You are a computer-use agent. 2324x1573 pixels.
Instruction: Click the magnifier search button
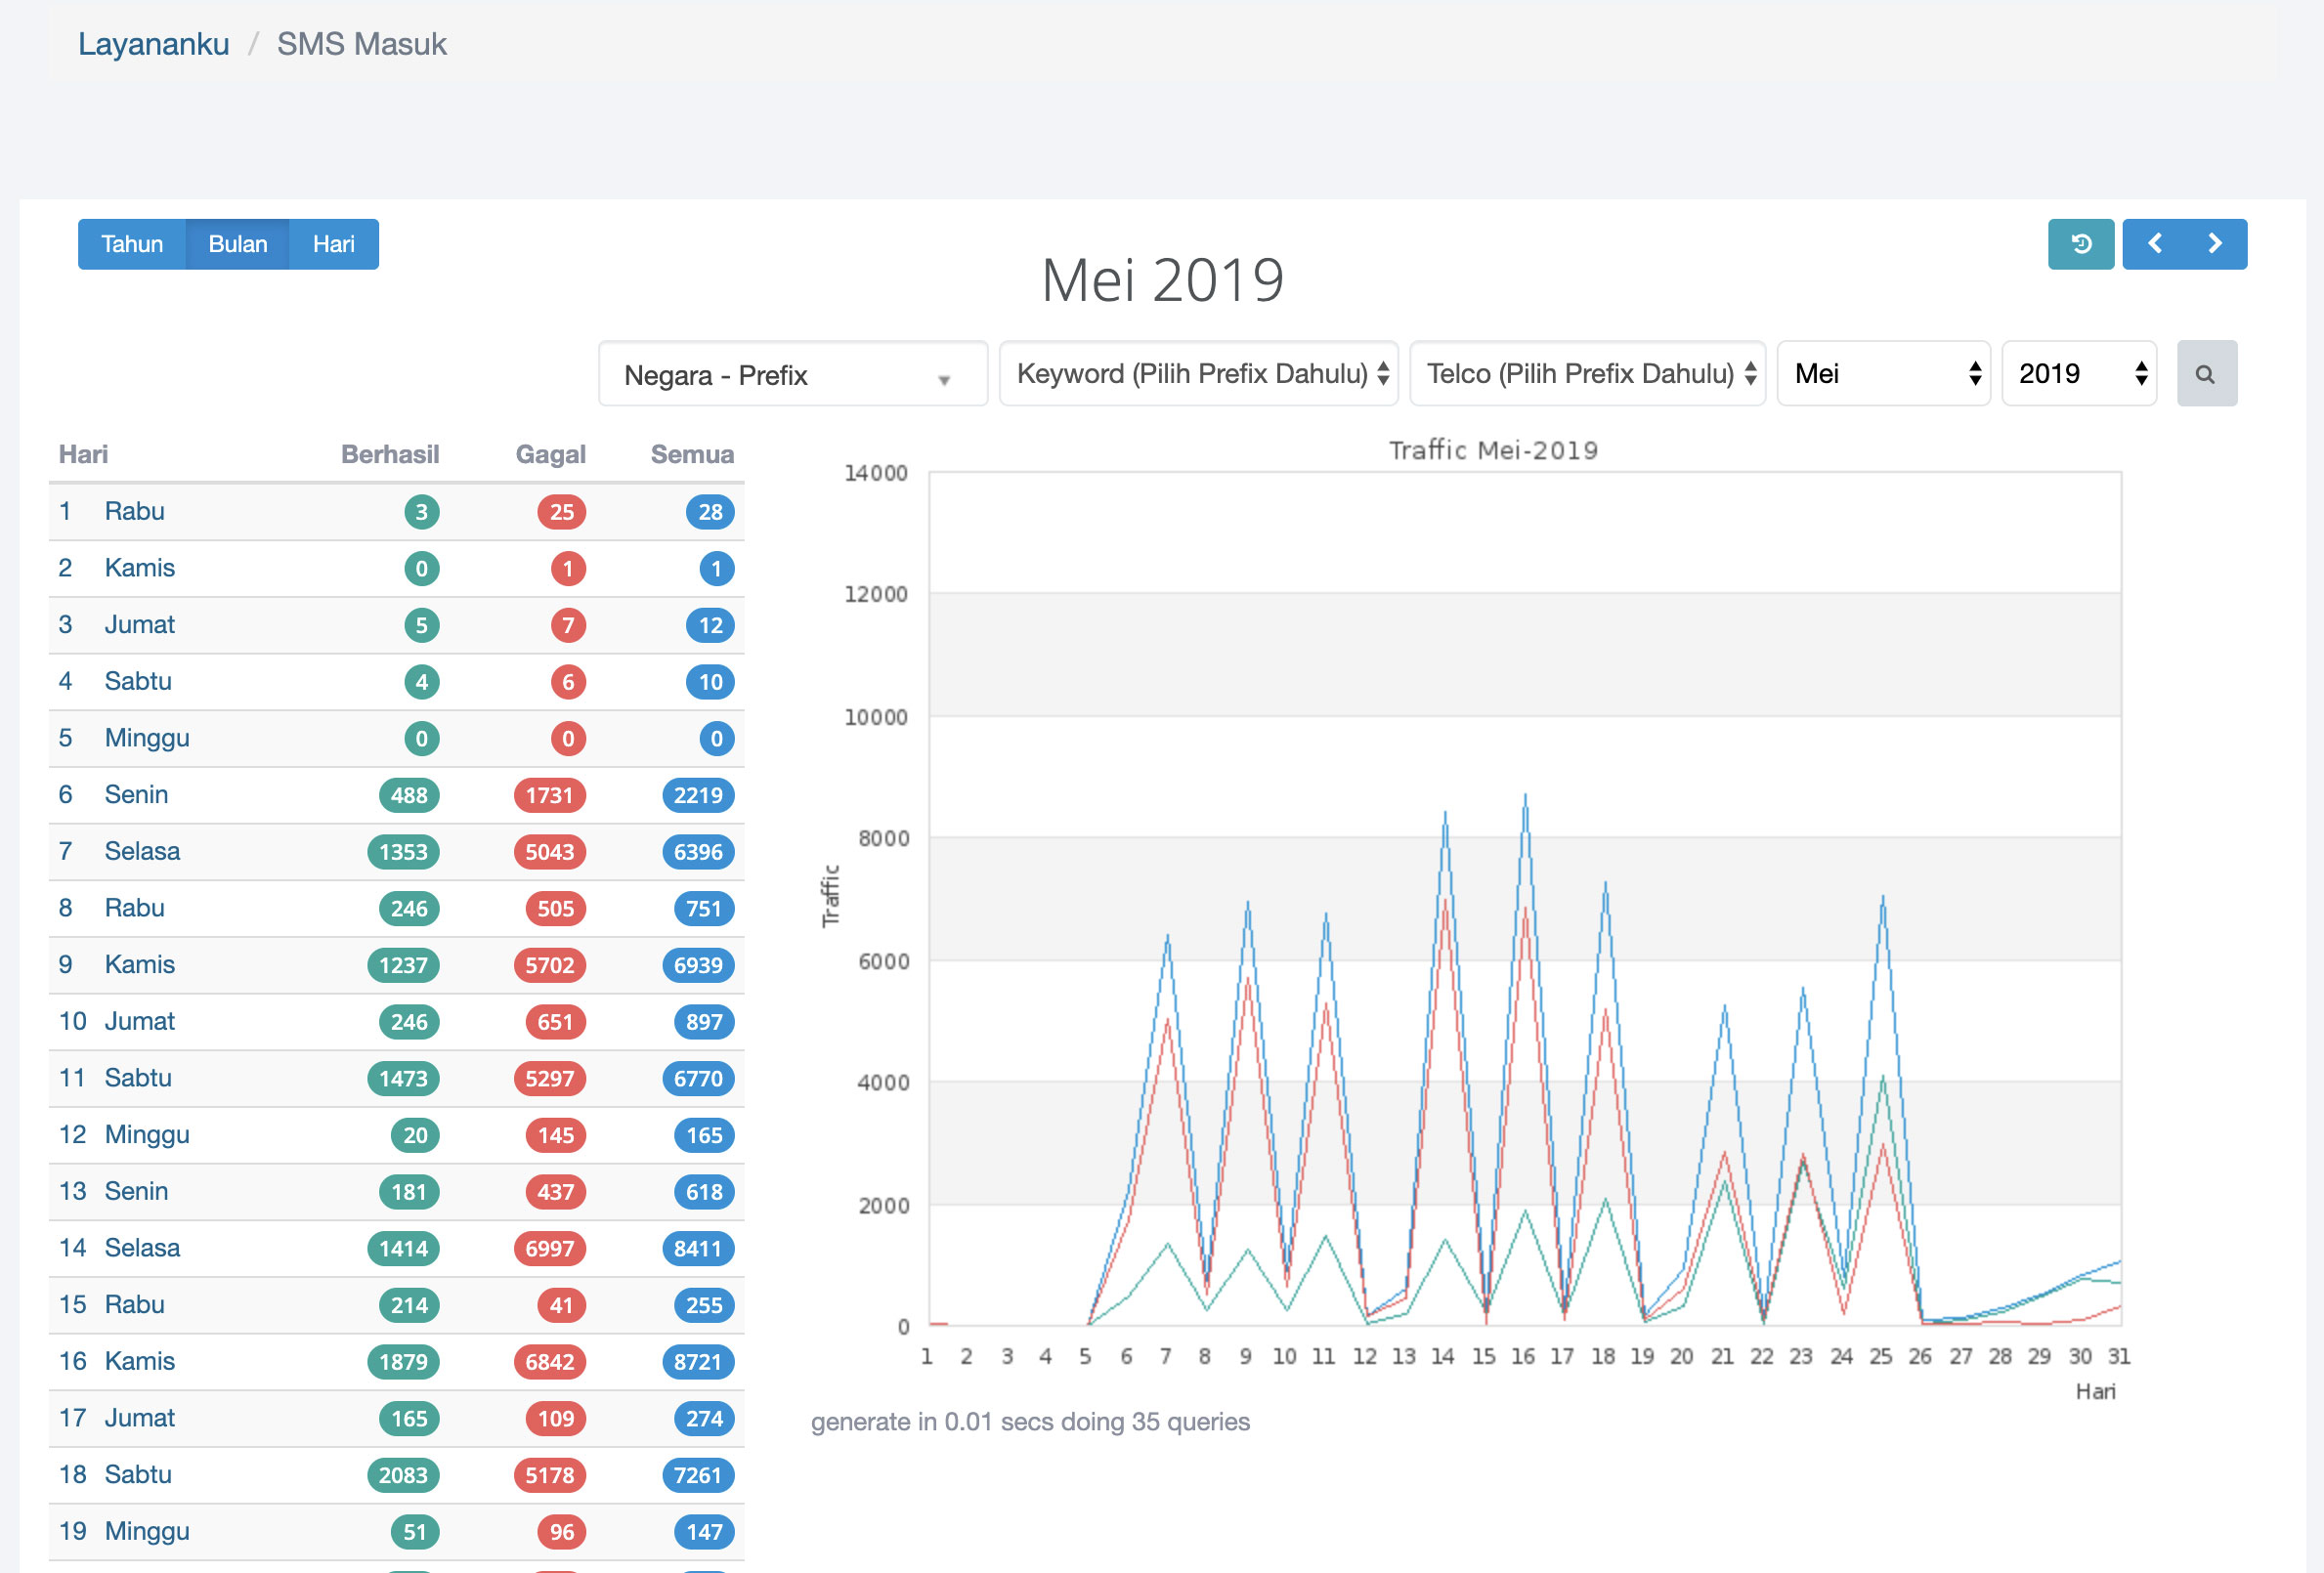(x=2206, y=374)
